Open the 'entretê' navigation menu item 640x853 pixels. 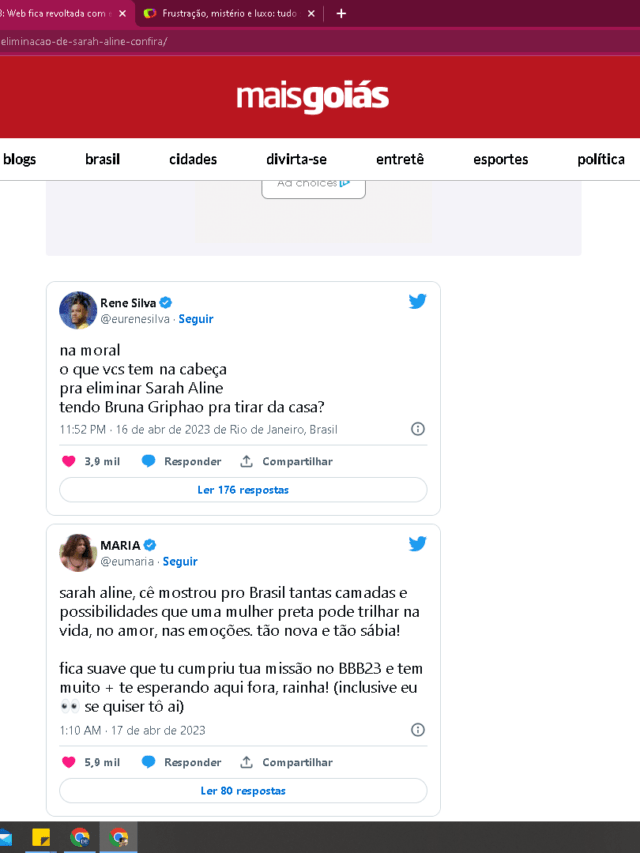coord(400,159)
